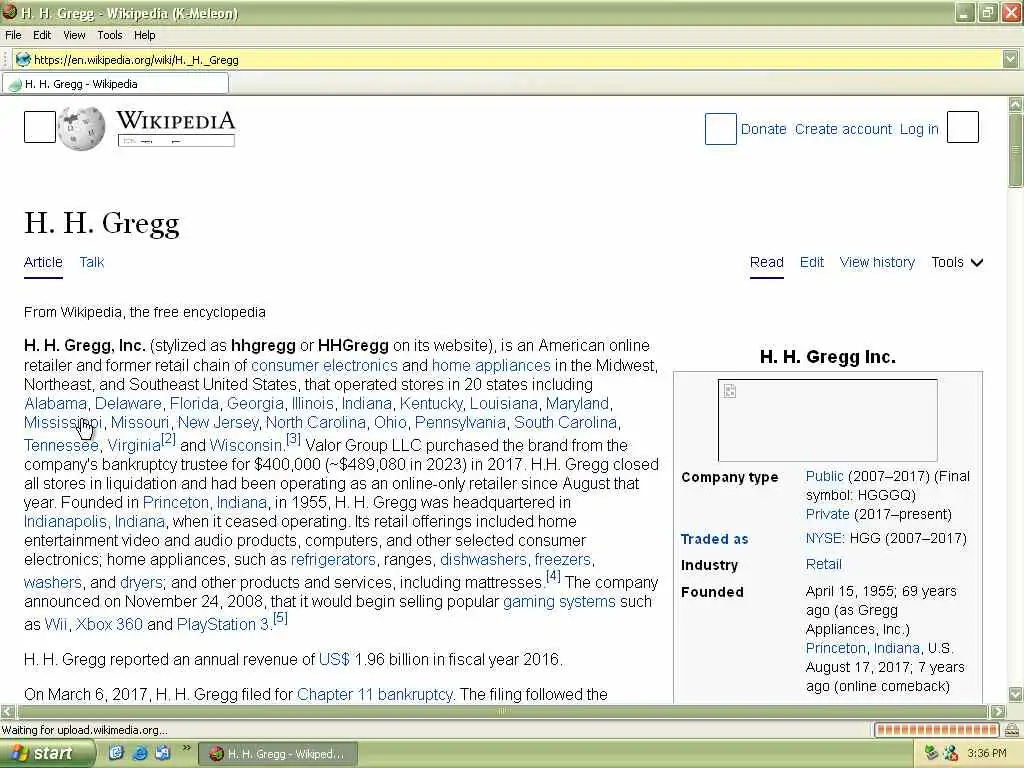Open the Public link in the infobox
Viewport: 1024px width, 768px height.
tap(824, 476)
